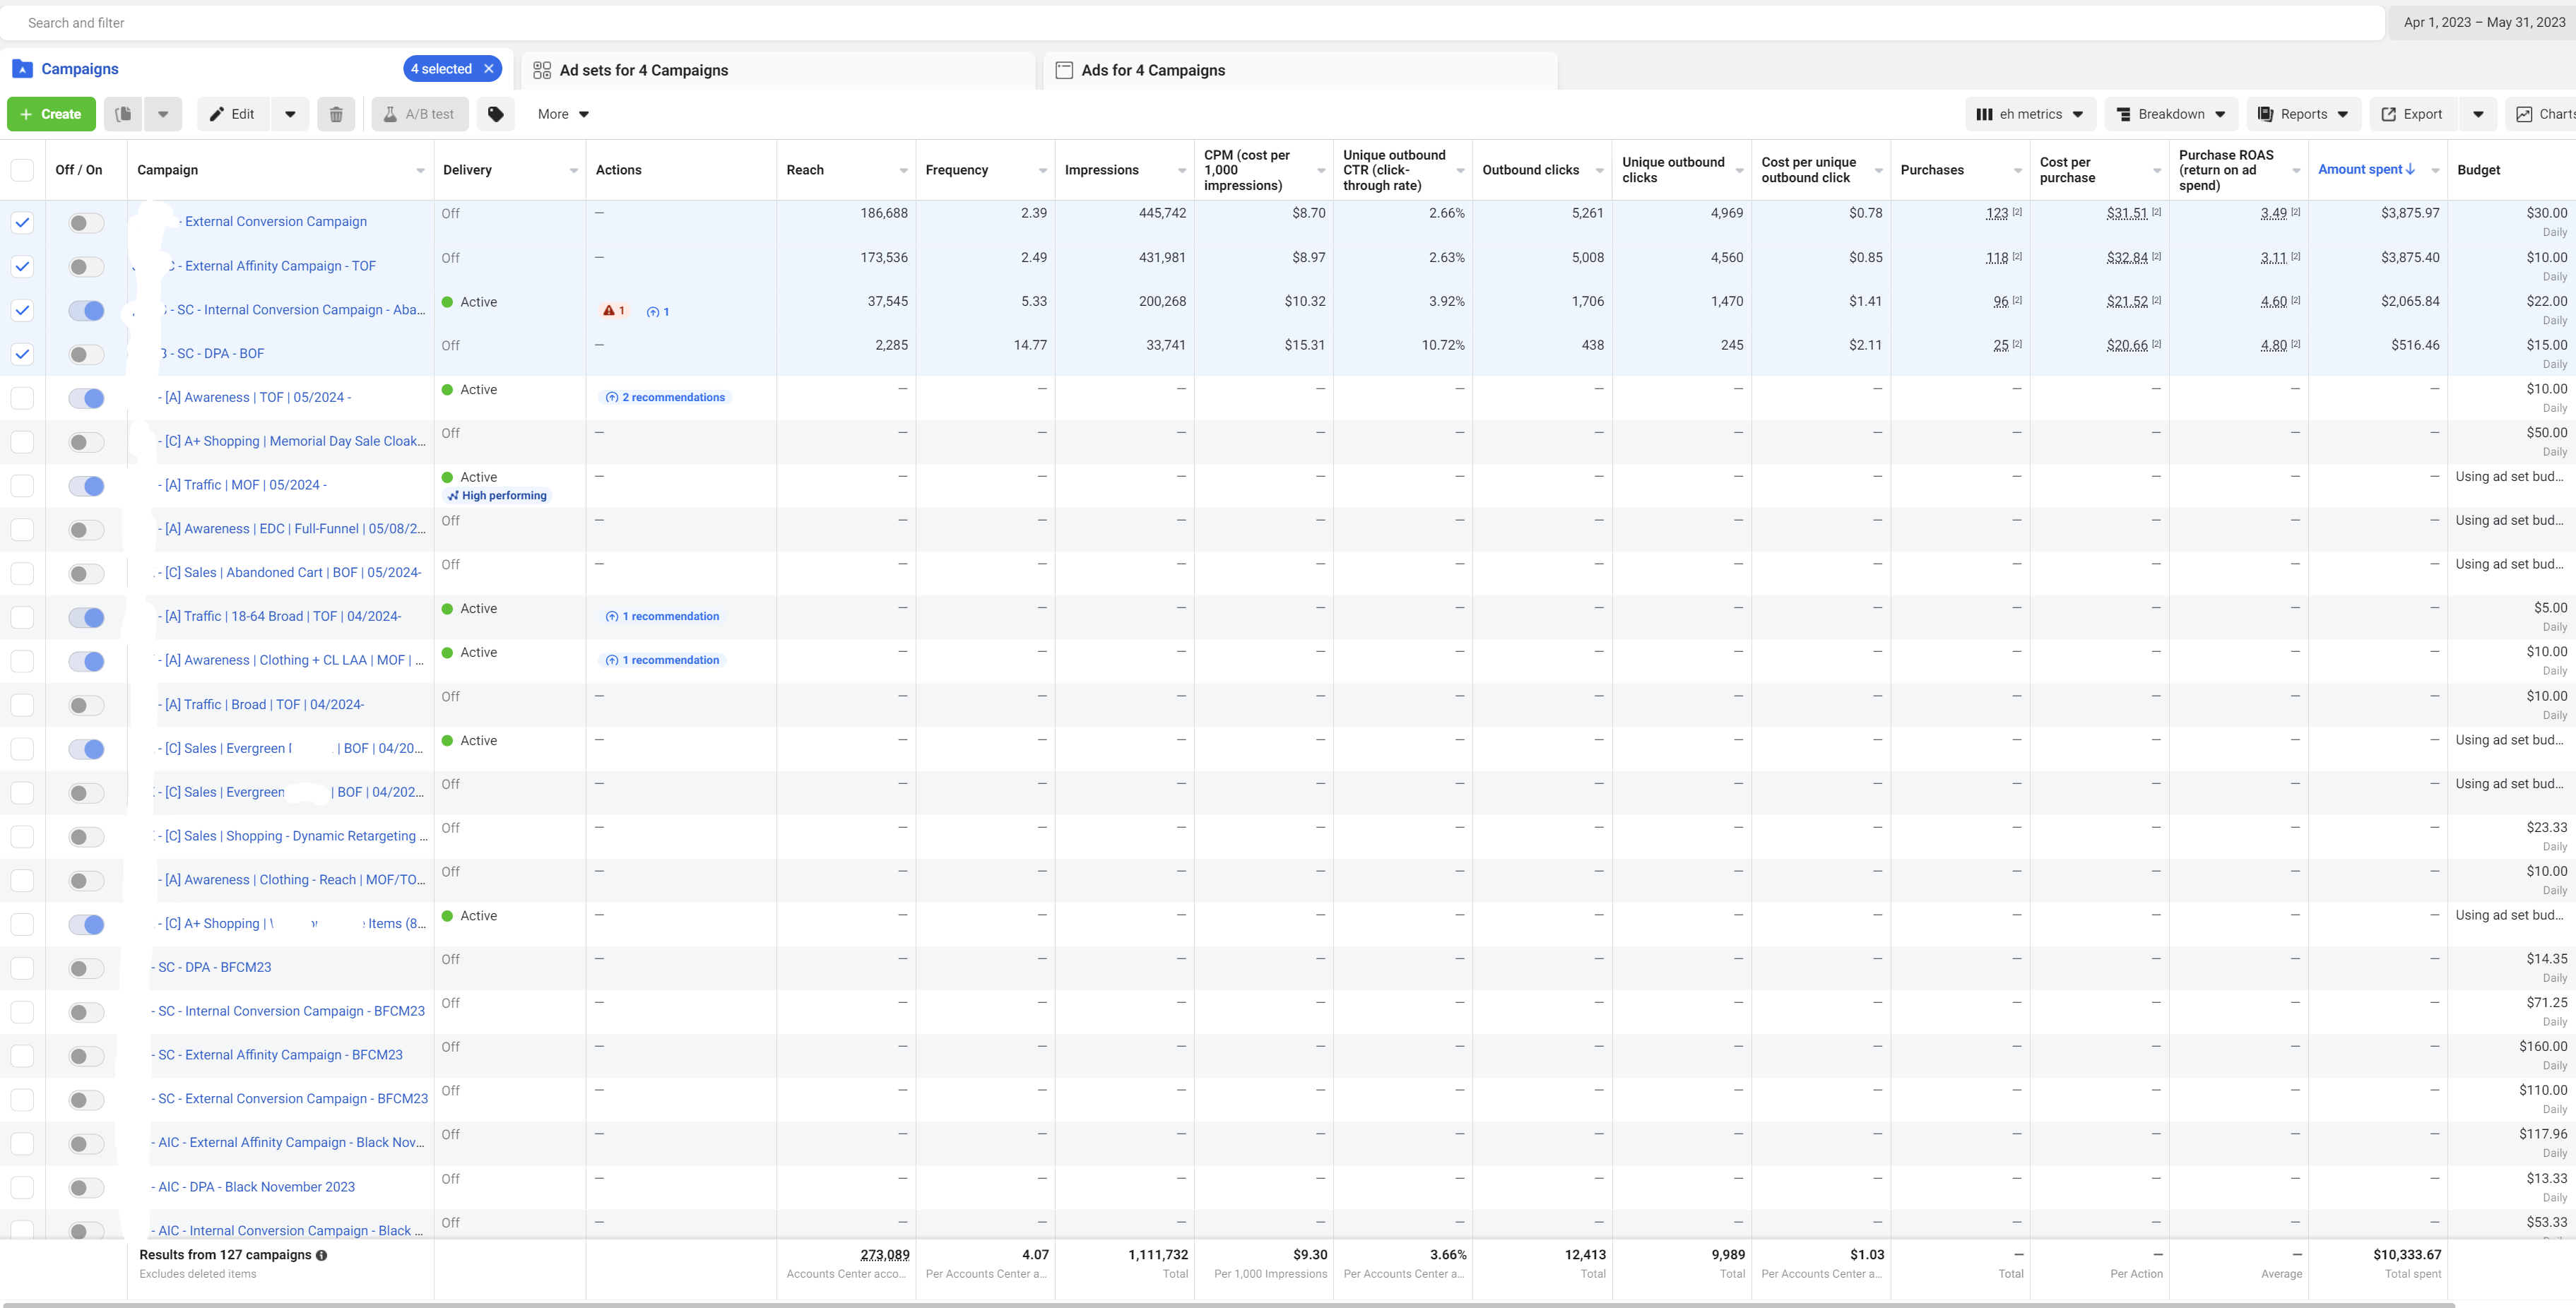This screenshot has height=1308, width=2576.
Task: Turn on the External Conversion Campaign toggle
Action: point(86,223)
